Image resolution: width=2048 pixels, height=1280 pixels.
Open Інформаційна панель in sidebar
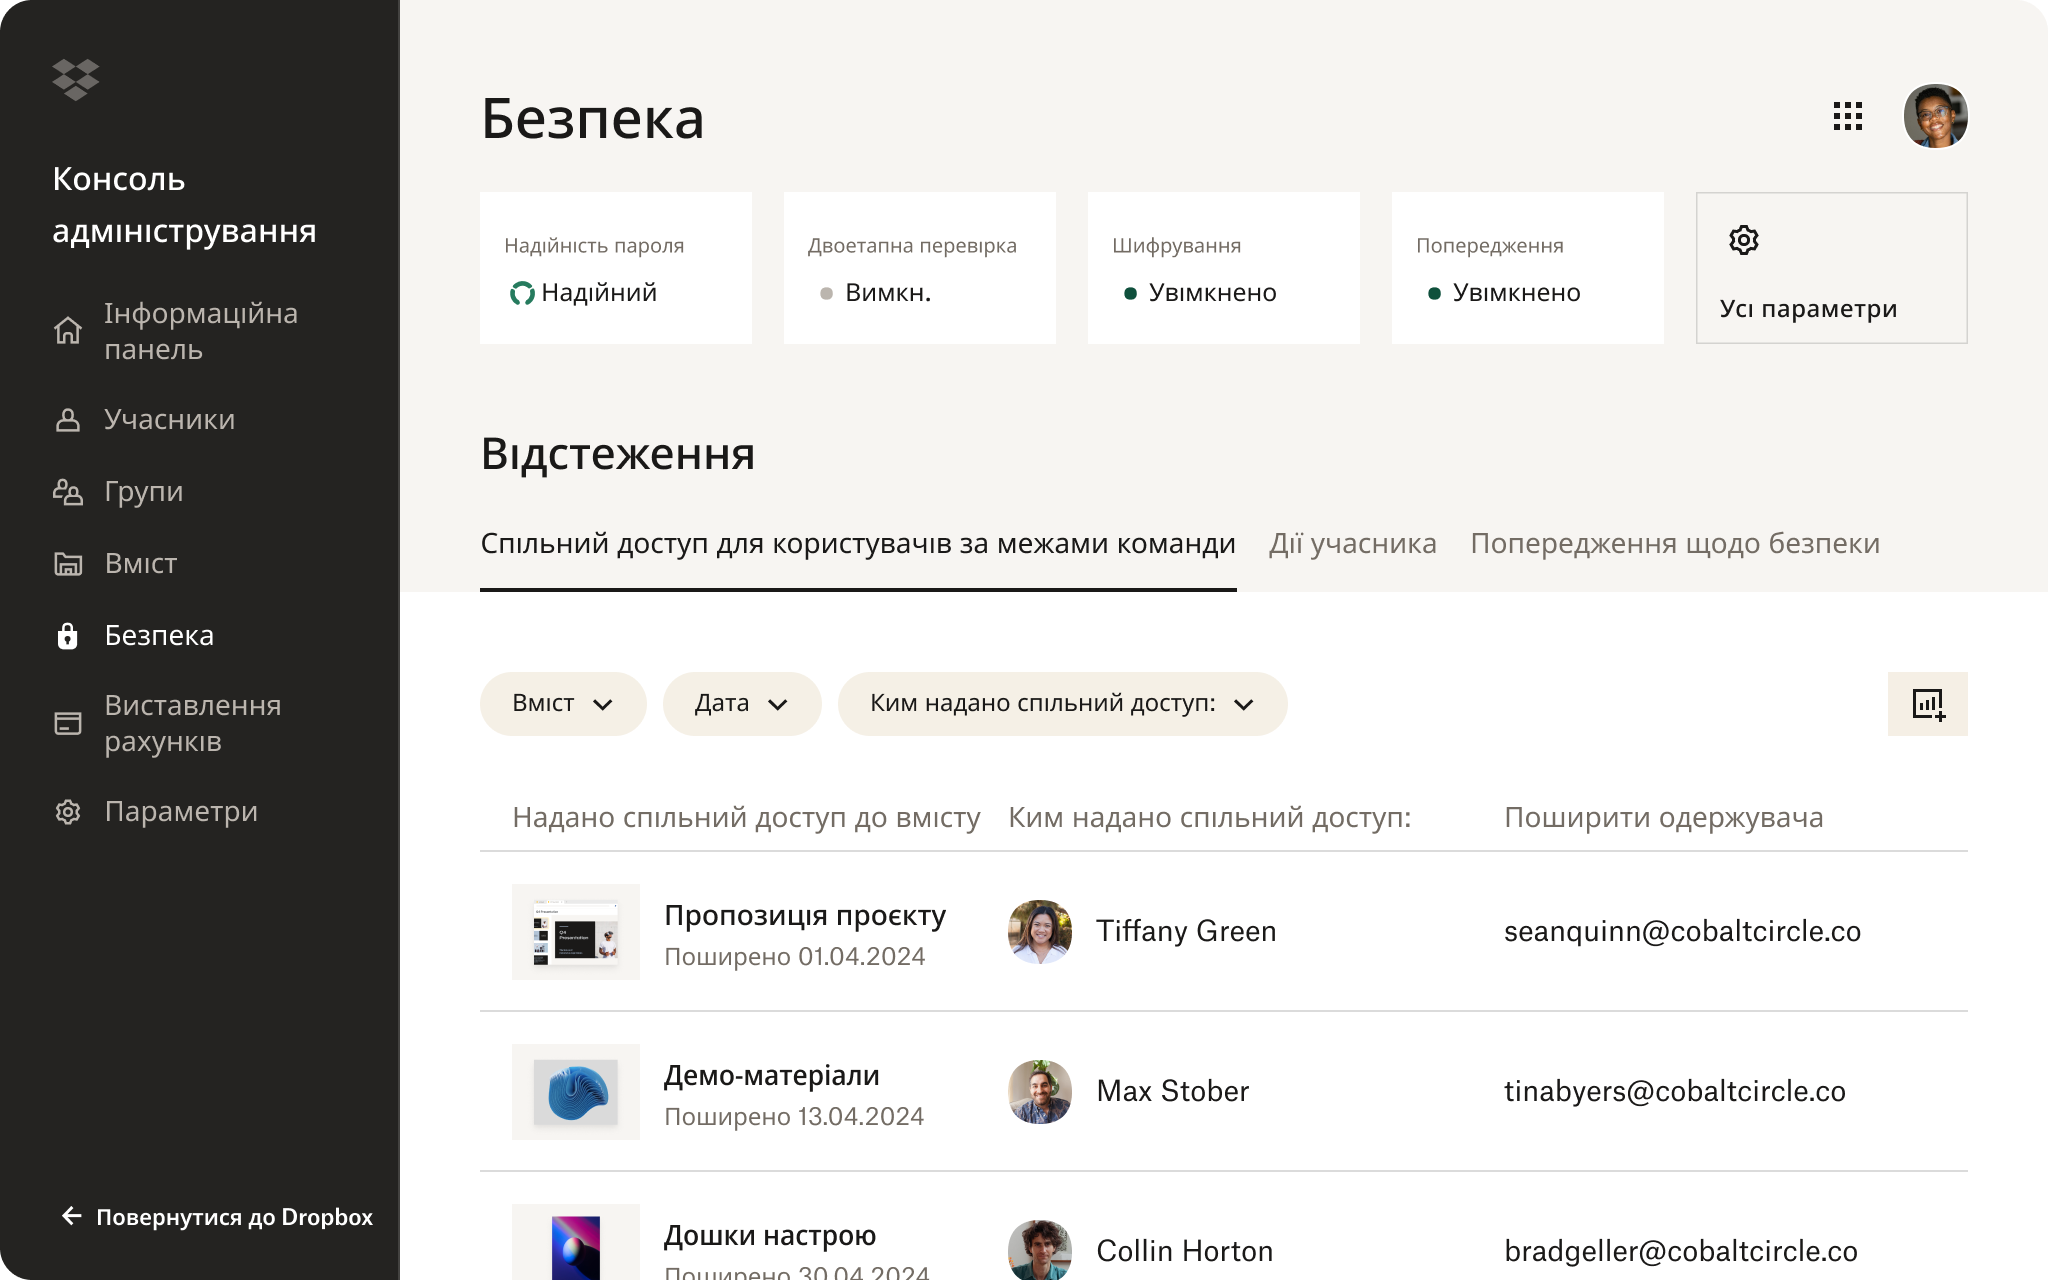point(200,331)
